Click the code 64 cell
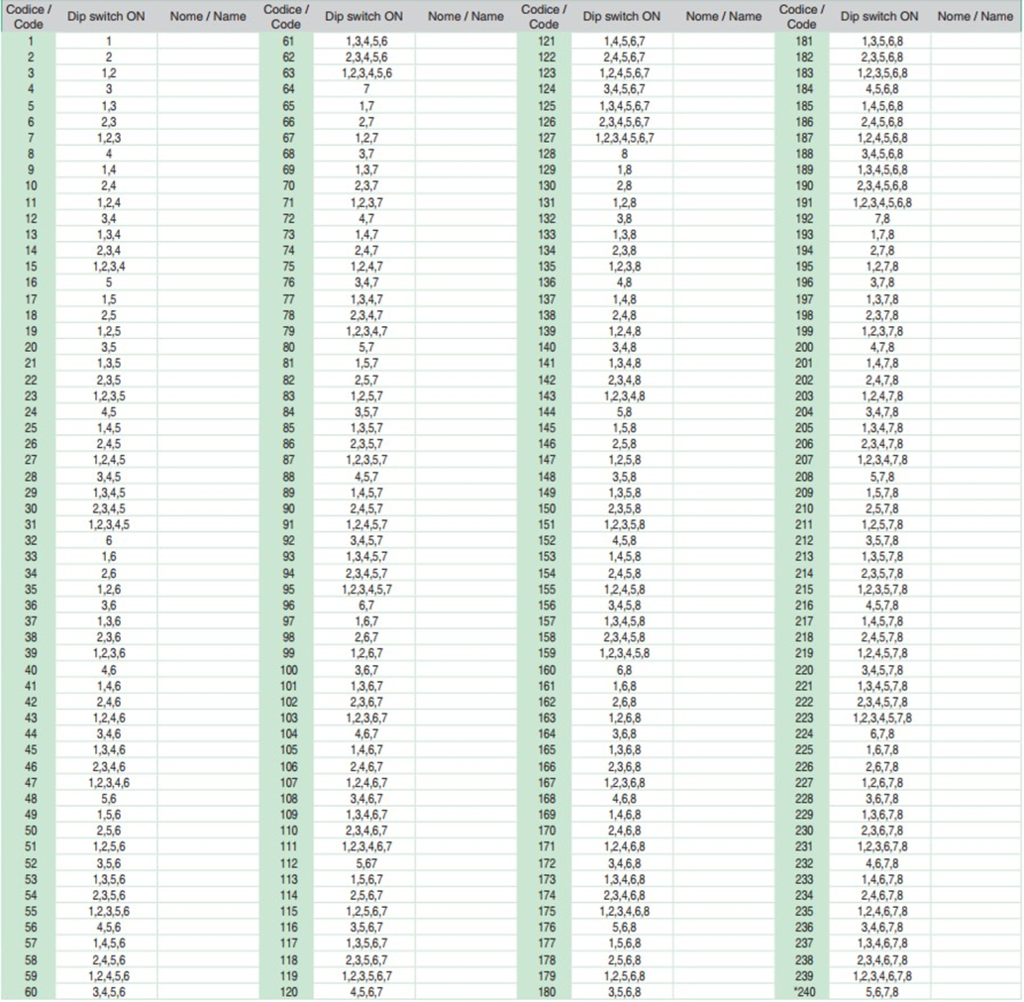Viewport: 1024px width, 1002px height. (288, 89)
